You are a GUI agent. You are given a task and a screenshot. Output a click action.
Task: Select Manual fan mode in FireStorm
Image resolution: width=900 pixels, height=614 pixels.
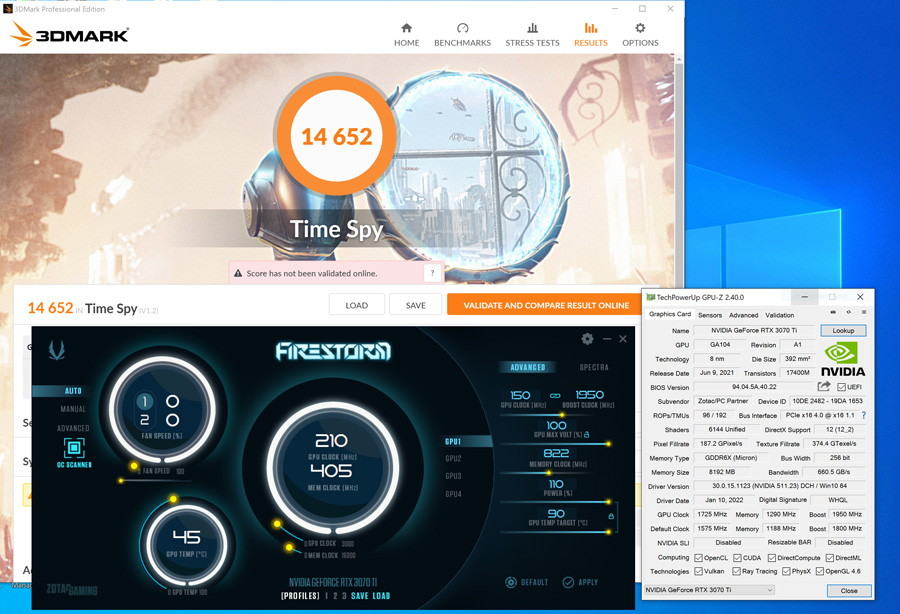(73, 409)
